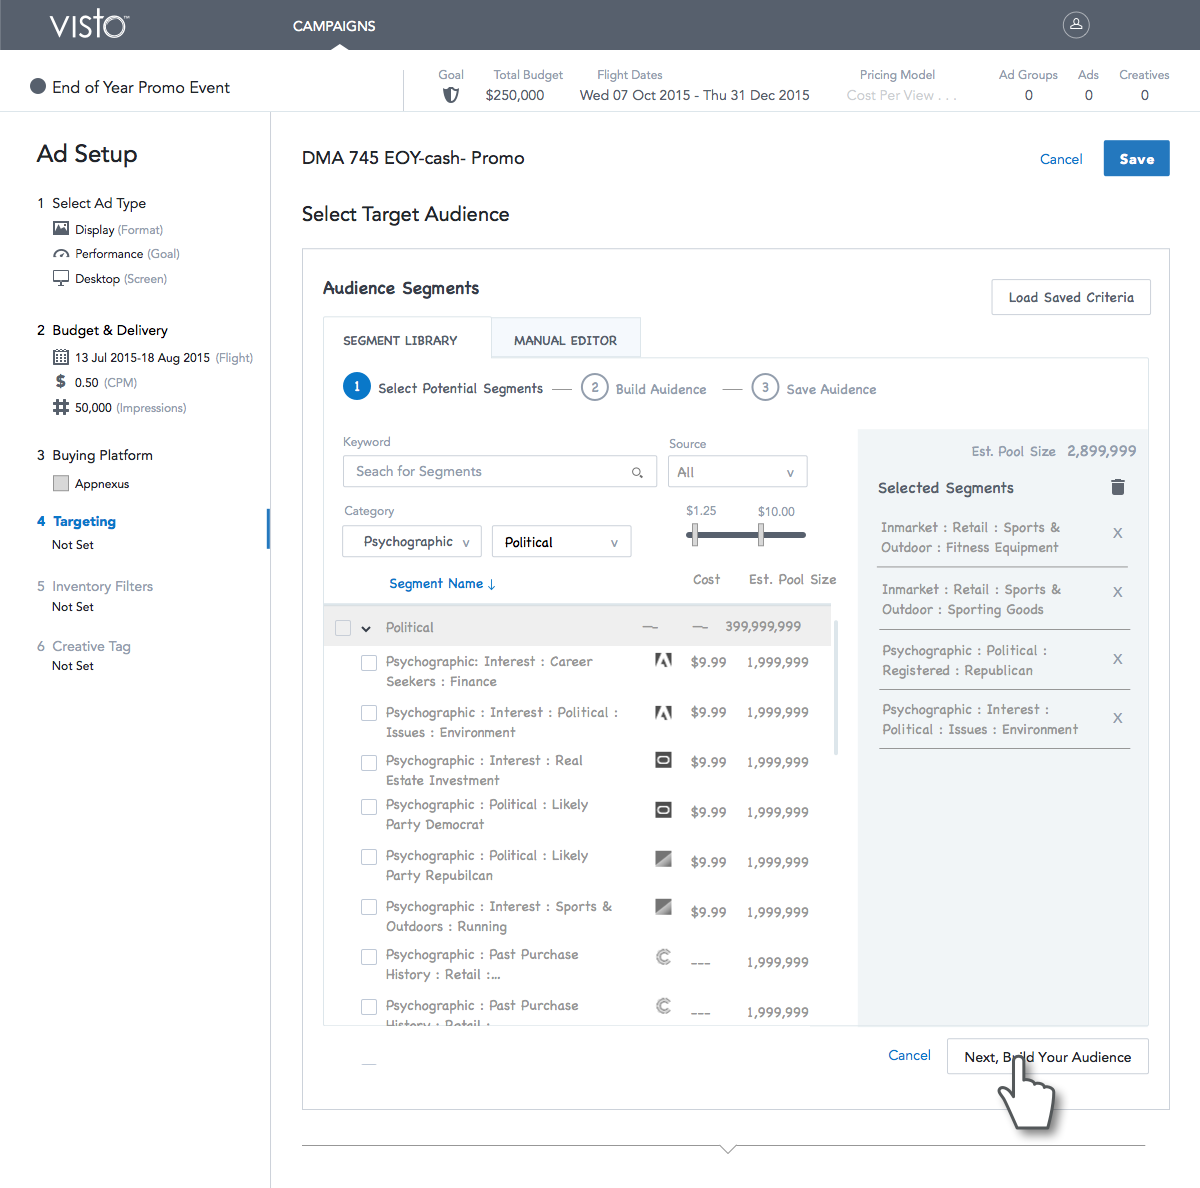Open the Source dropdown showing All
The image size is (1200, 1188).
click(737, 472)
